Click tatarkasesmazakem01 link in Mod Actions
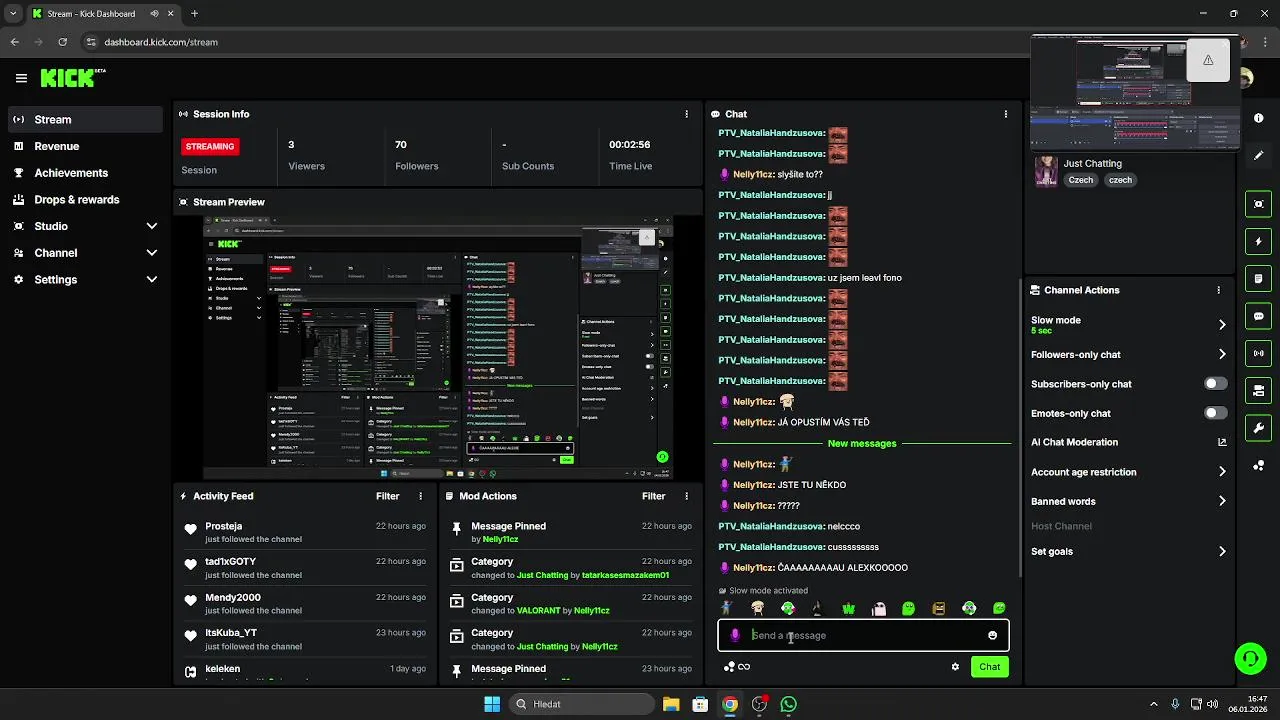 [626, 575]
